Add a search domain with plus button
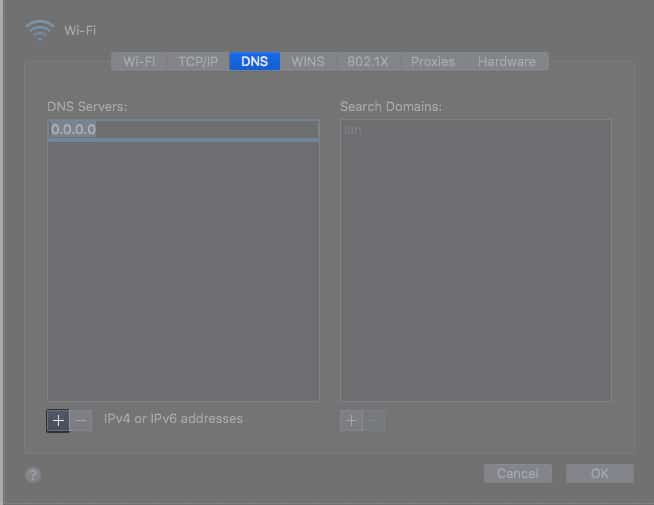 (x=351, y=421)
